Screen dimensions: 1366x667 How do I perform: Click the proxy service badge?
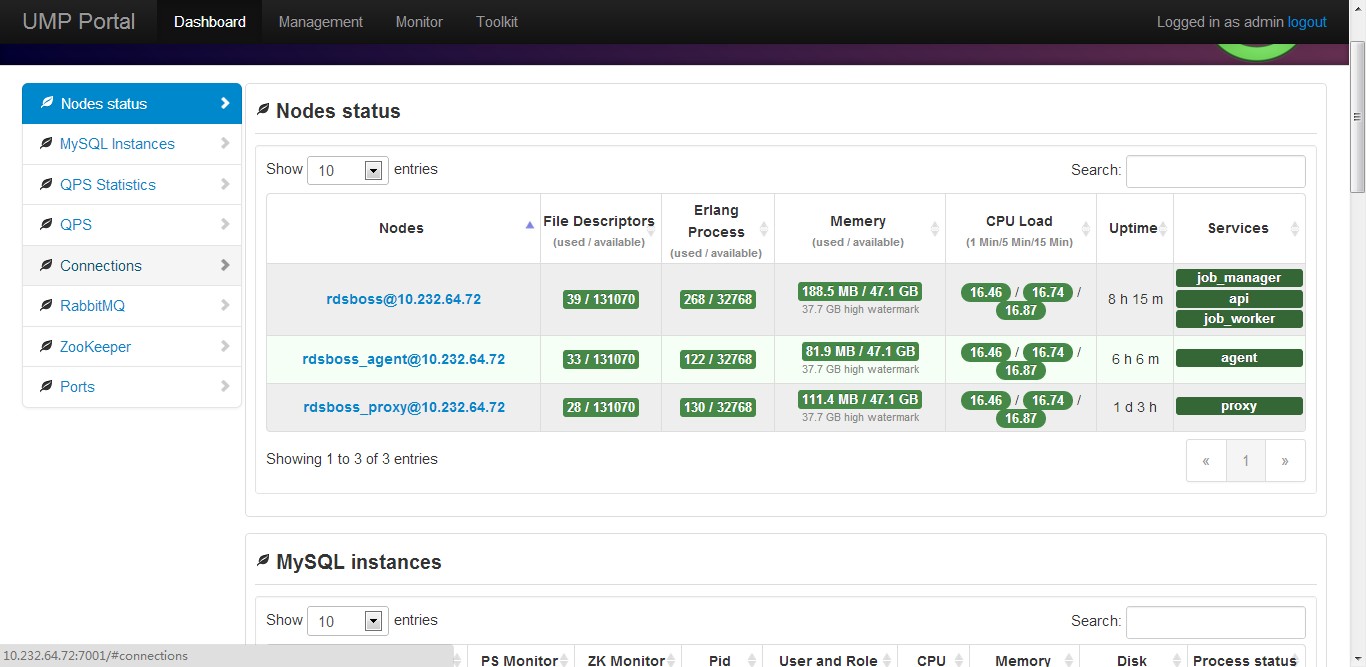coord(1239,406)
